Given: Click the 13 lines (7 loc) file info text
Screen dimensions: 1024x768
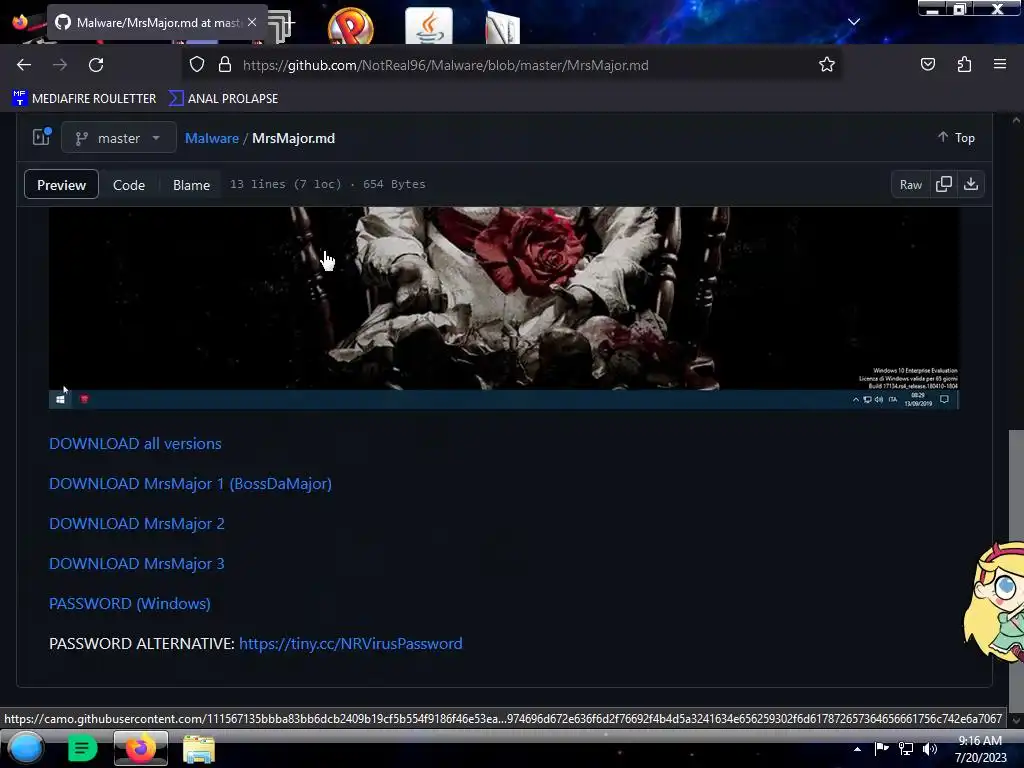Looking at the screenshot, I should click(x=285, y=184).
